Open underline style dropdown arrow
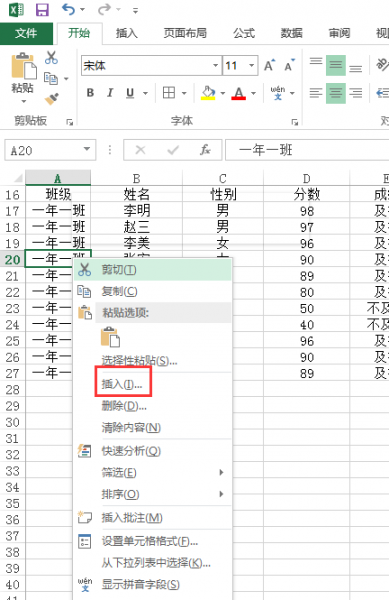 tap(145, 93)
